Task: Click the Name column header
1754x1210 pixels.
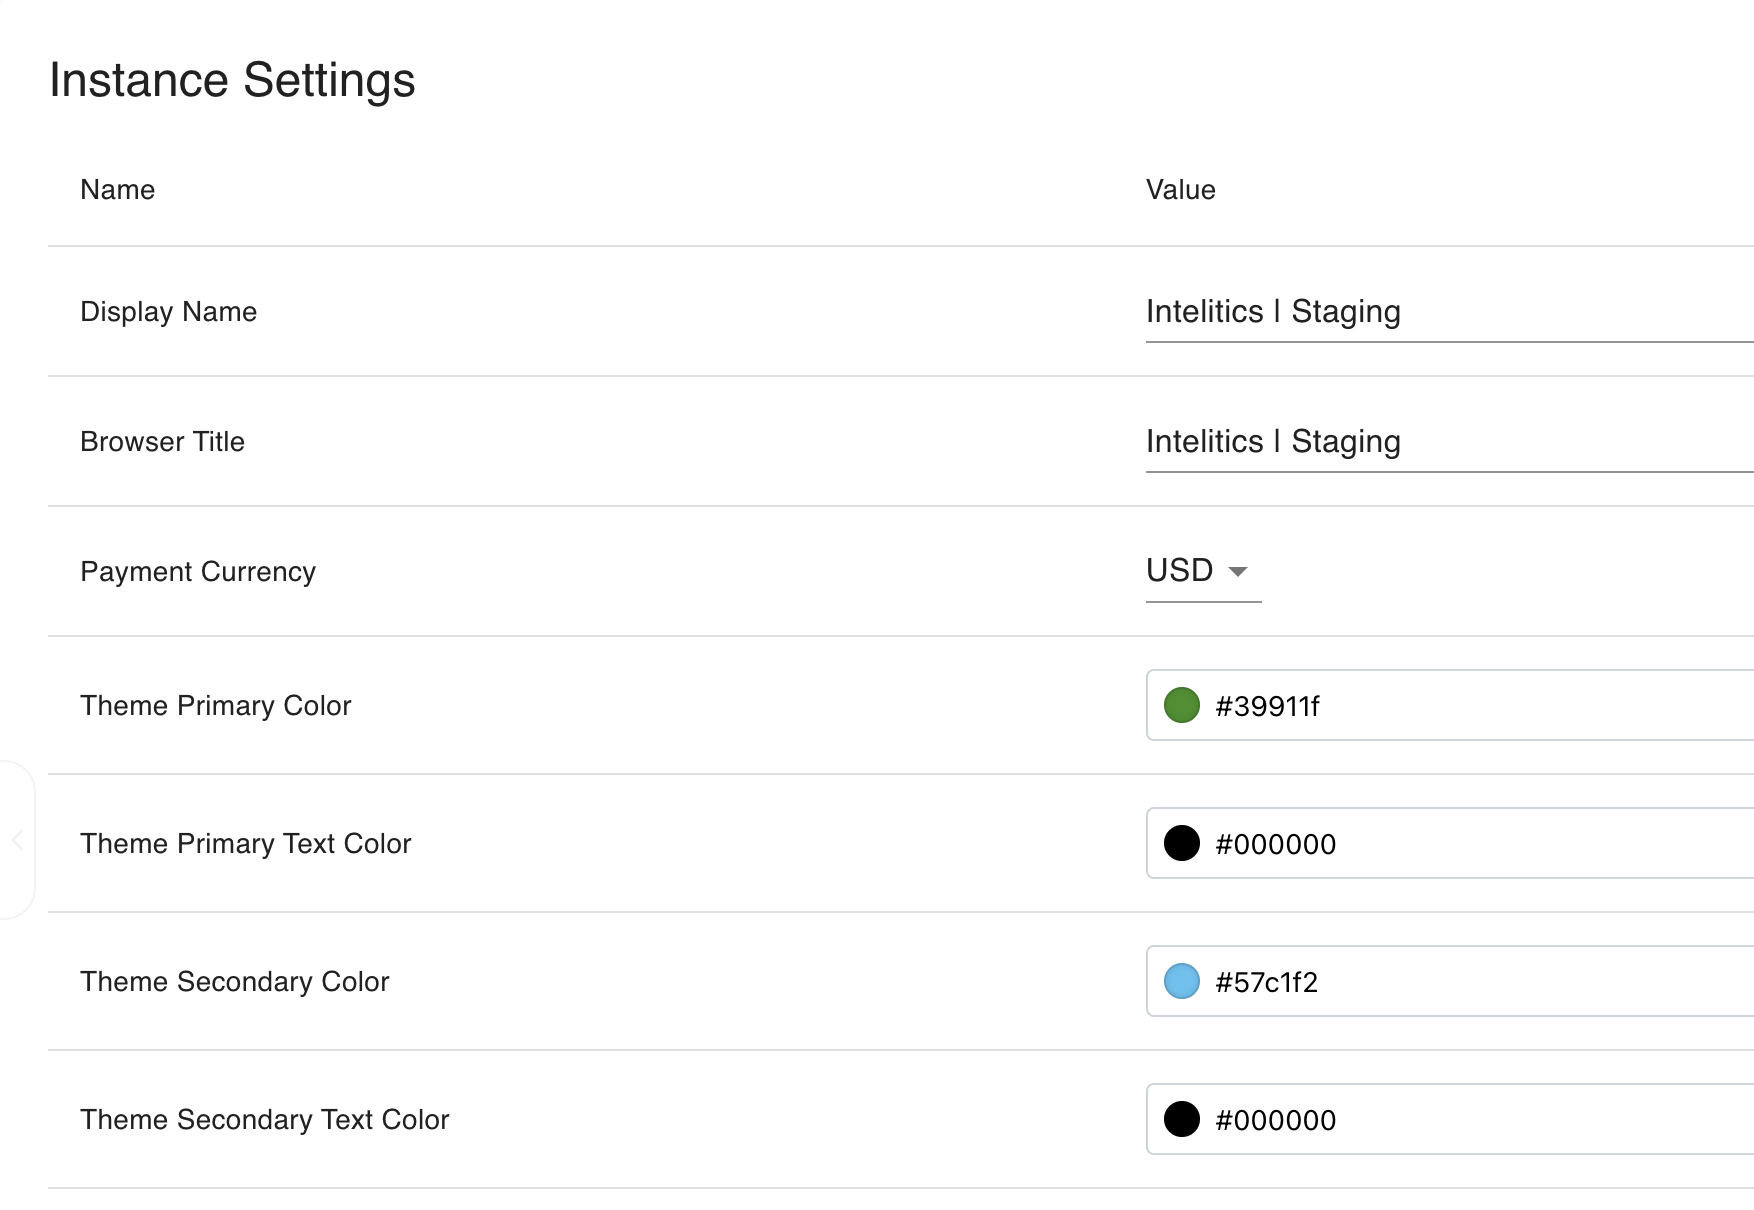Action: pos(118,190)
